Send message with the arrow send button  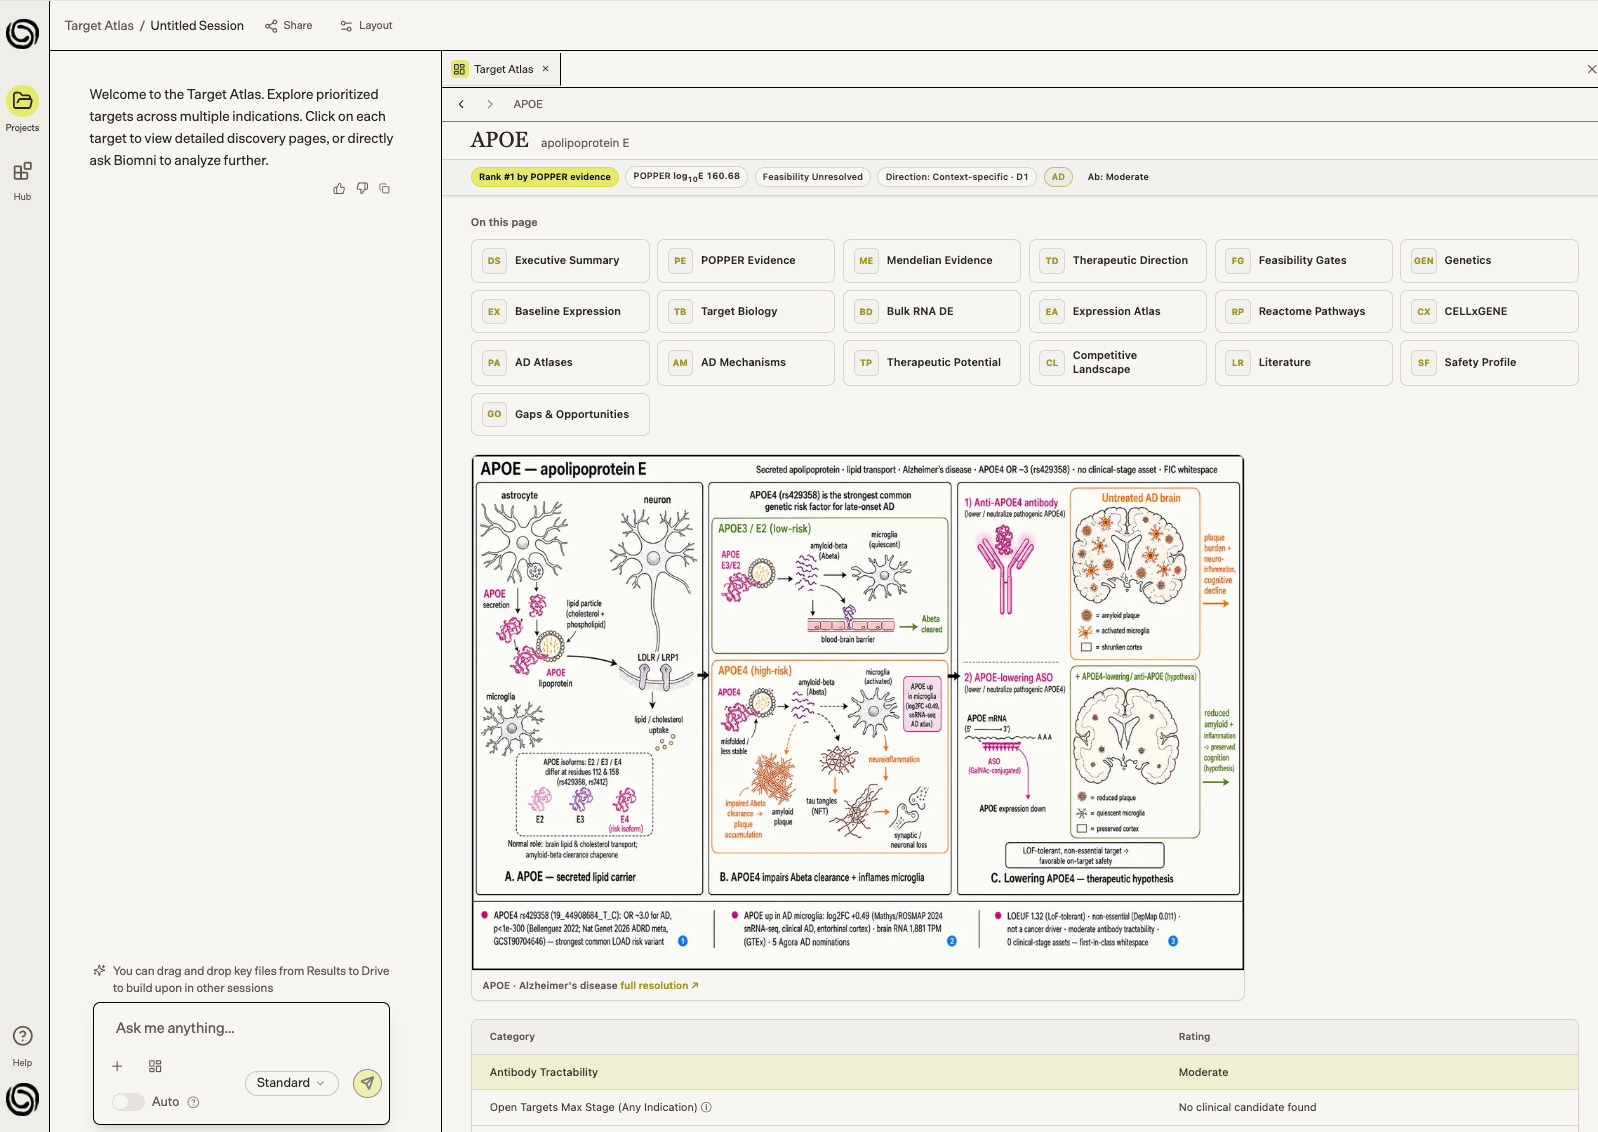pyautogui.click(x=368, y=1083)
